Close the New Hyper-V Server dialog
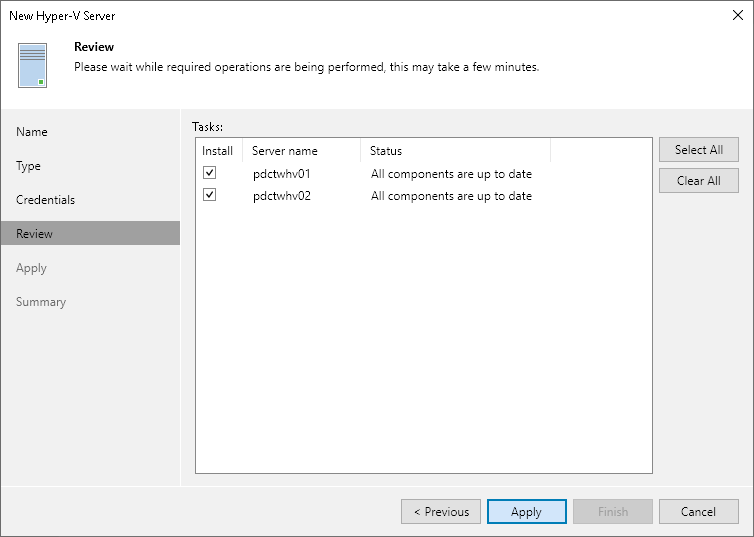 [x=738, y=15]
